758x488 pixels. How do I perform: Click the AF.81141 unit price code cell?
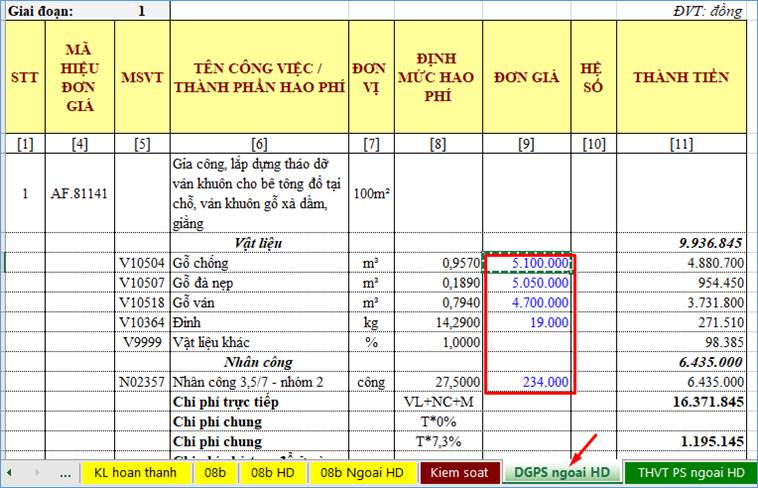point(80,193)
